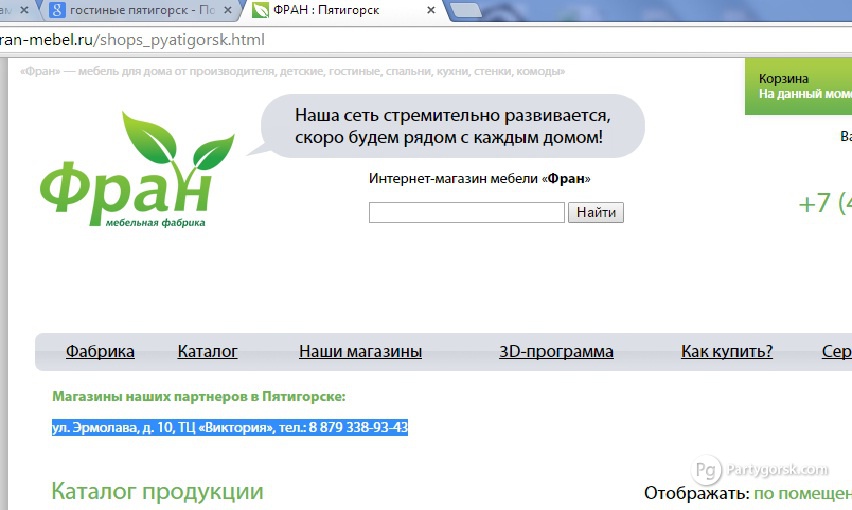Click the Google favicon on the search tab
Image resolution: width=852 pixels, height=510 pixels.
57,10
